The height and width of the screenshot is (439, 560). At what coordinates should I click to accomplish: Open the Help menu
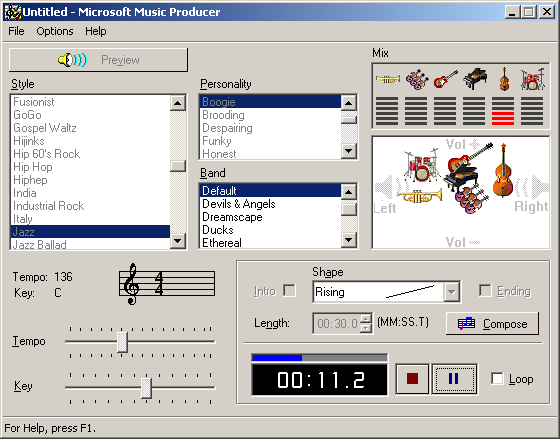[95, 31]
